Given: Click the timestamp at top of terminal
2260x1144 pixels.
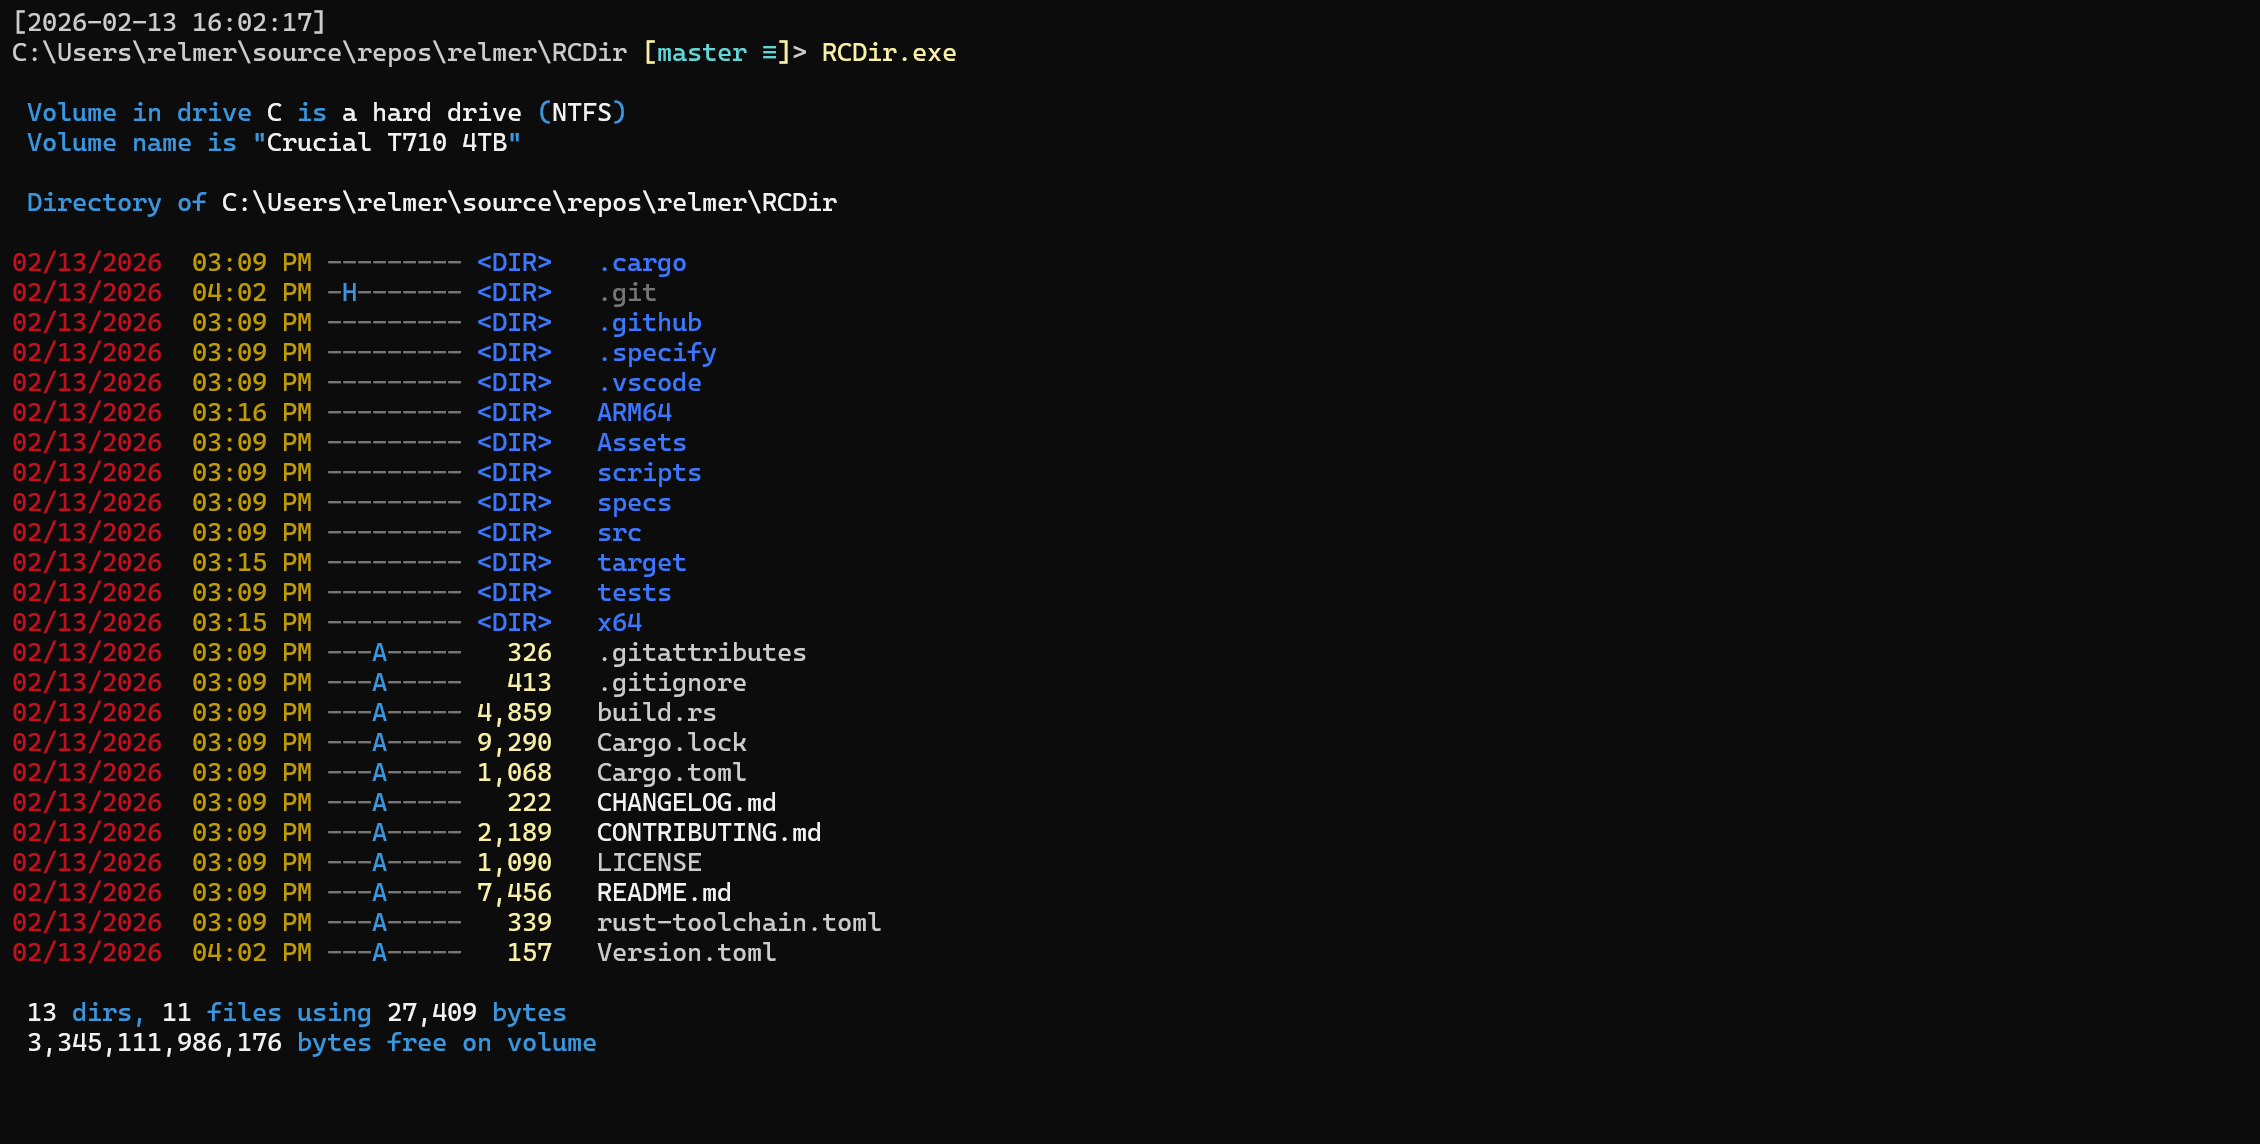Looking at the screenshot, I should click(x=169, y=22).
